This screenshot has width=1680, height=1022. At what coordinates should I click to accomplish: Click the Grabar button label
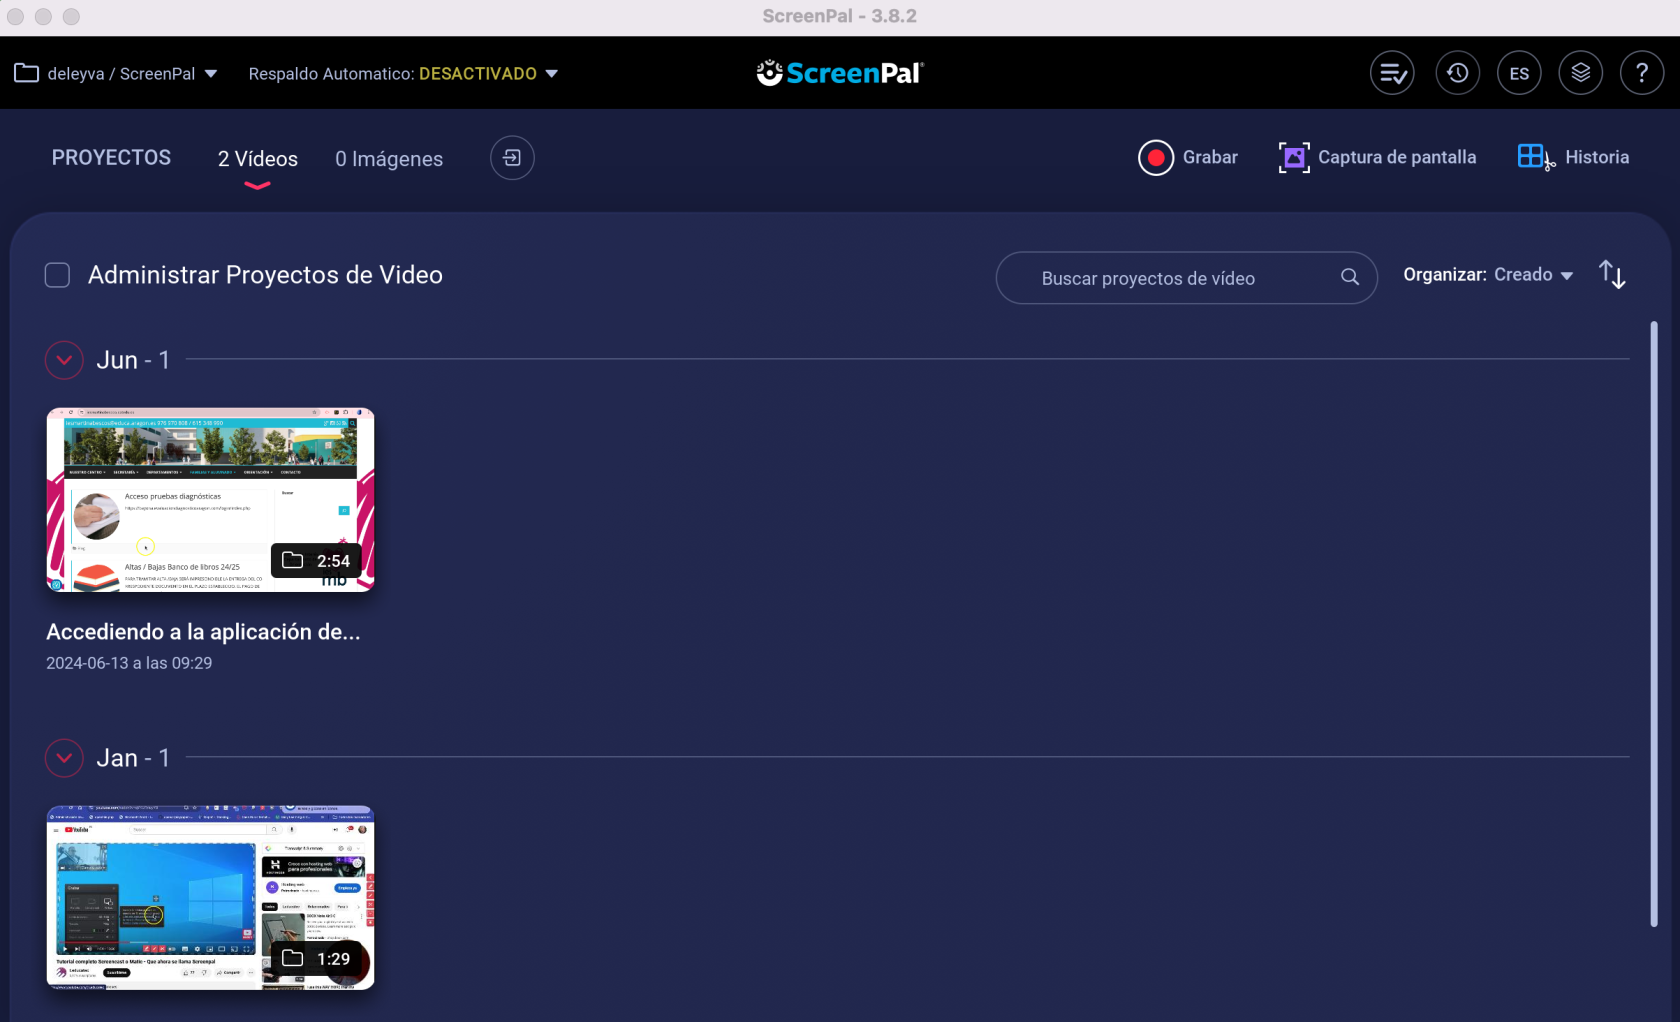coord(1210,157)
